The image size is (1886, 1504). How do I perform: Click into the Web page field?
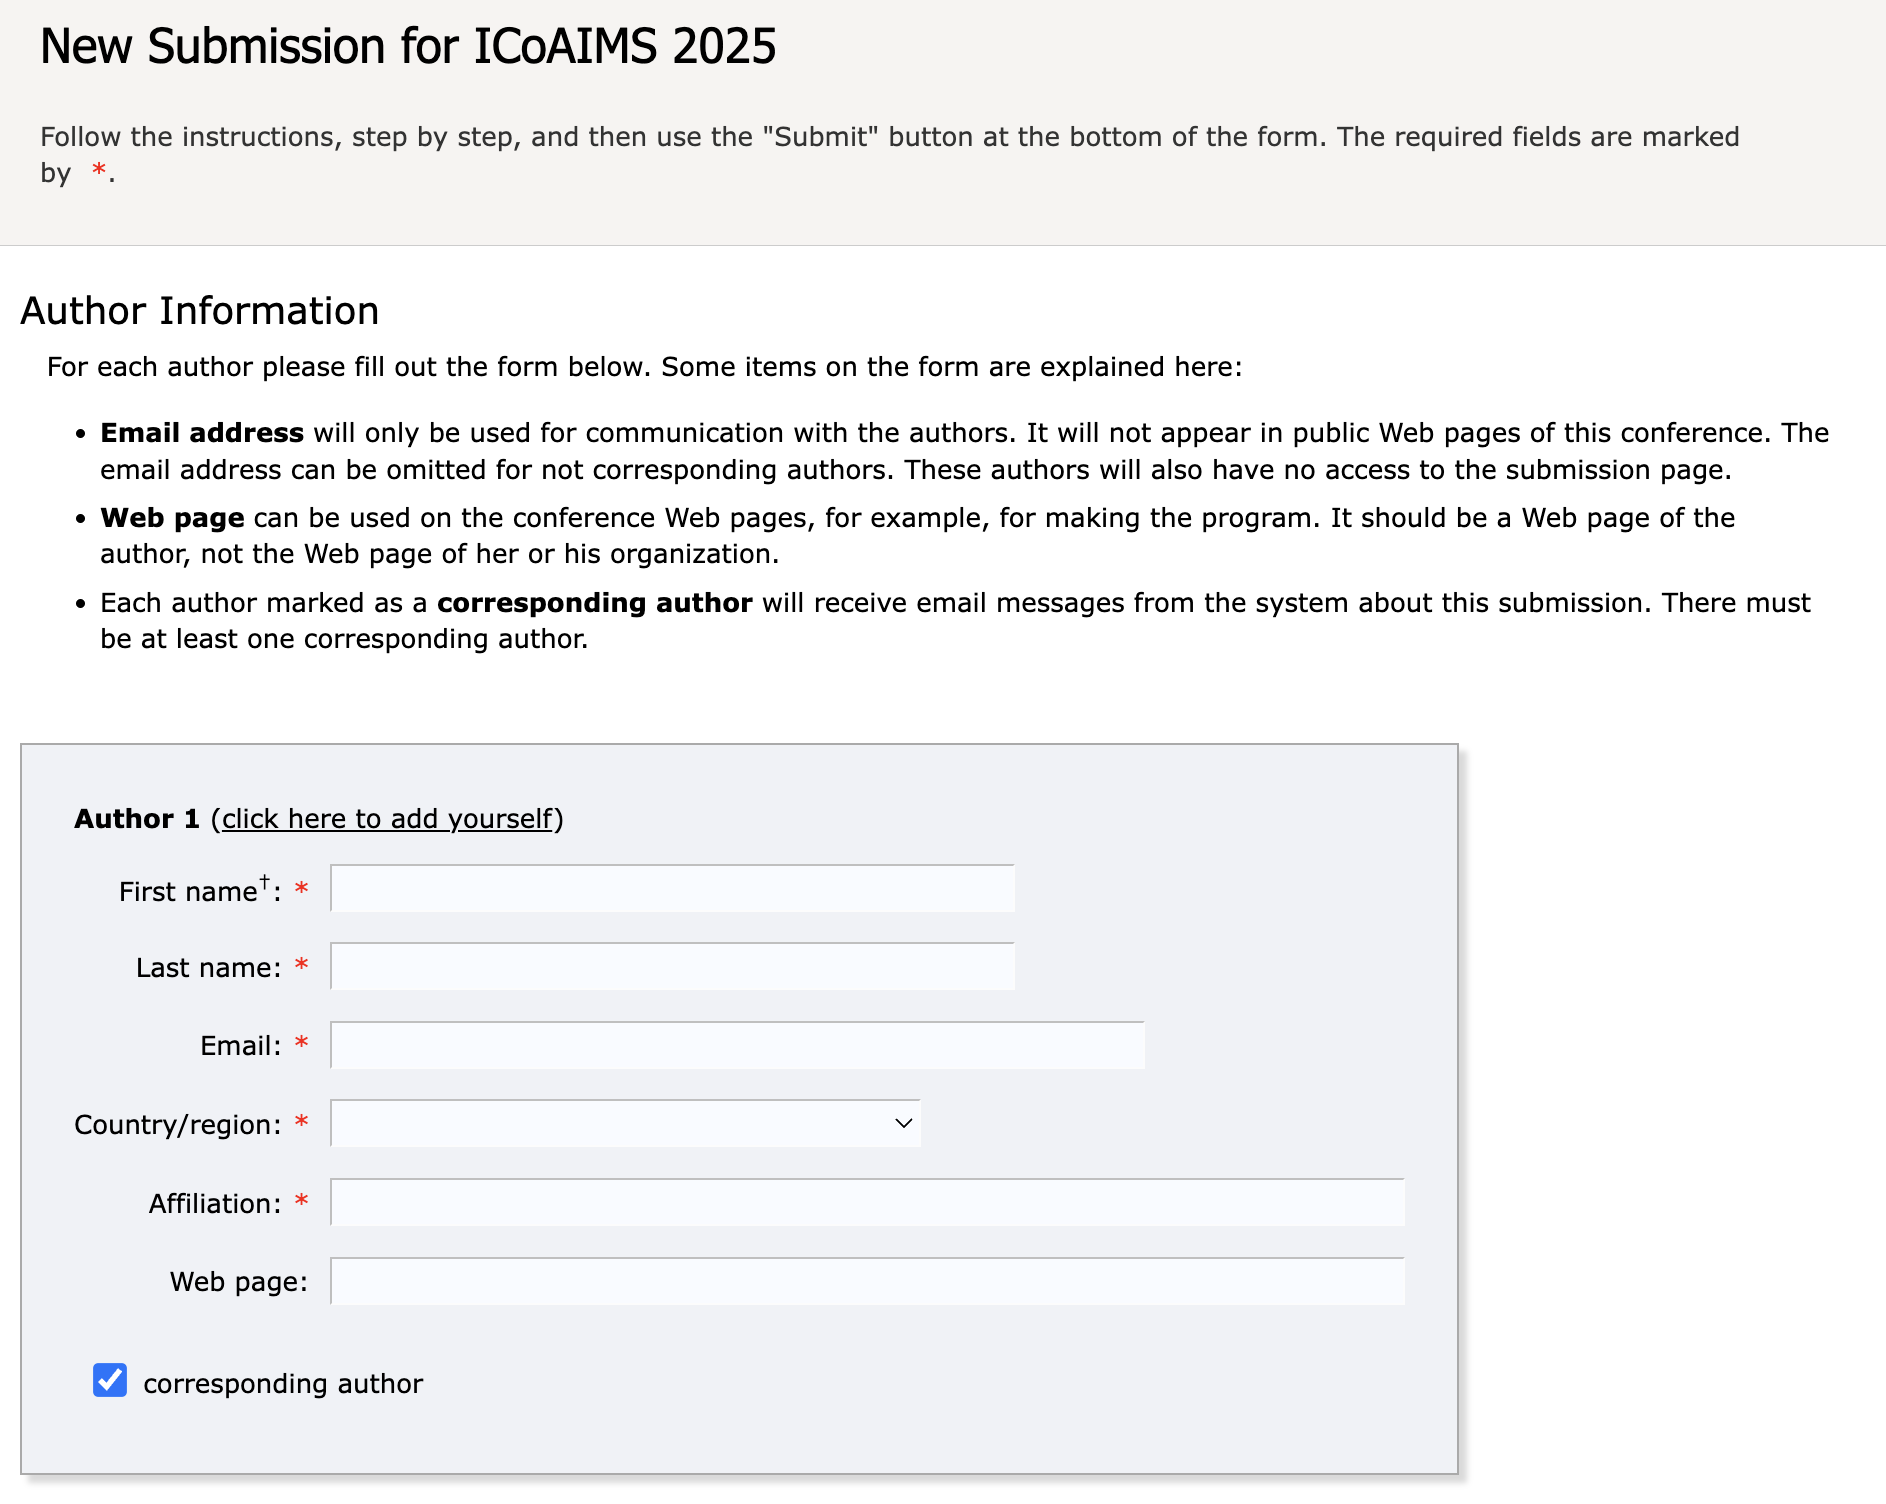[868, 1281]
